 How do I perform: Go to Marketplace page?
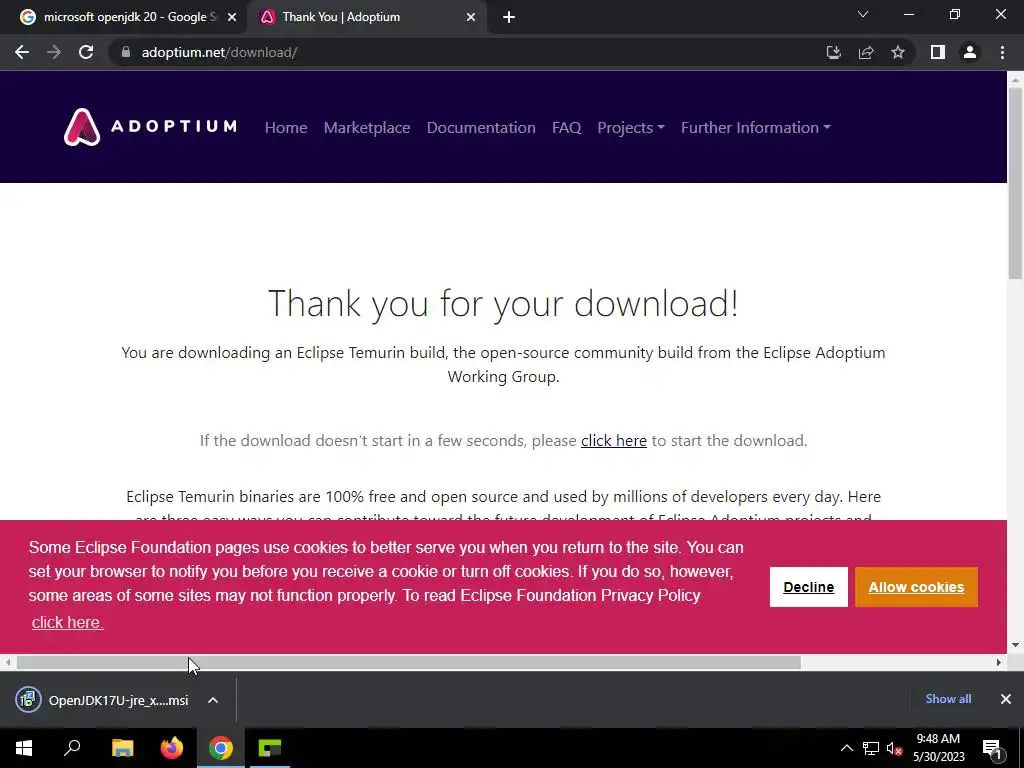point(367,127)
